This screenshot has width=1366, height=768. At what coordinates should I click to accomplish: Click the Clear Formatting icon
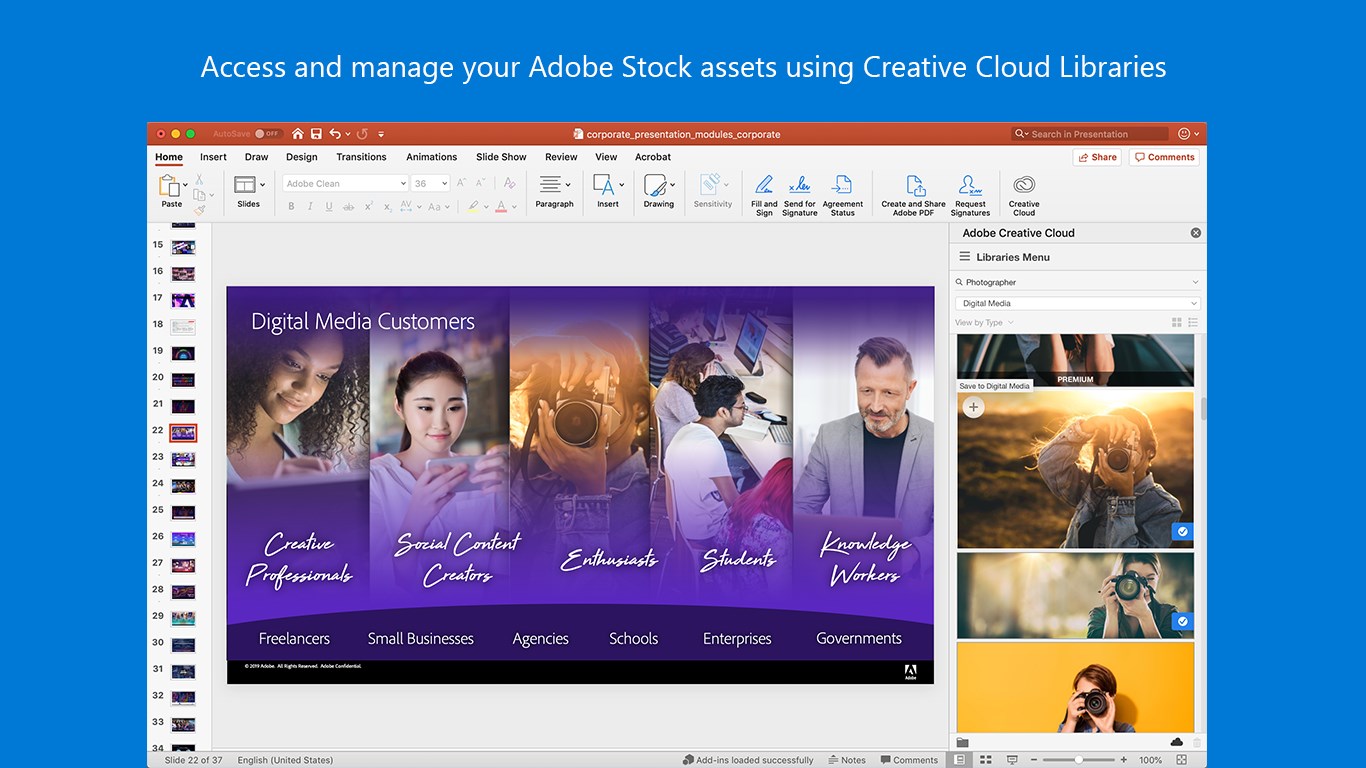pos(509,183)
